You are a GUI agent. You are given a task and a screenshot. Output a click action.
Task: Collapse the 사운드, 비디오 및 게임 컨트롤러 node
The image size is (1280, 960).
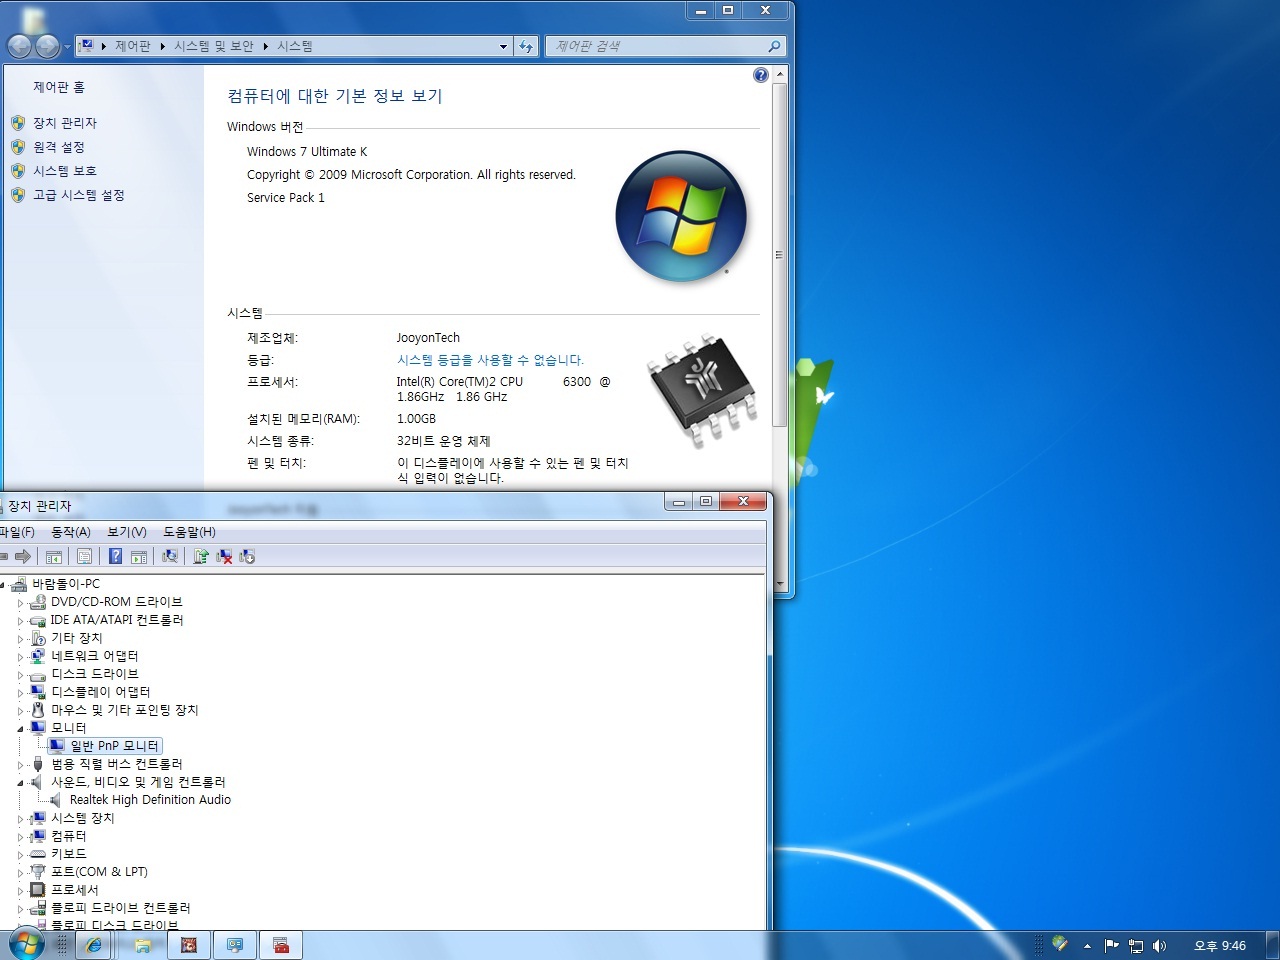click(20, 783)
